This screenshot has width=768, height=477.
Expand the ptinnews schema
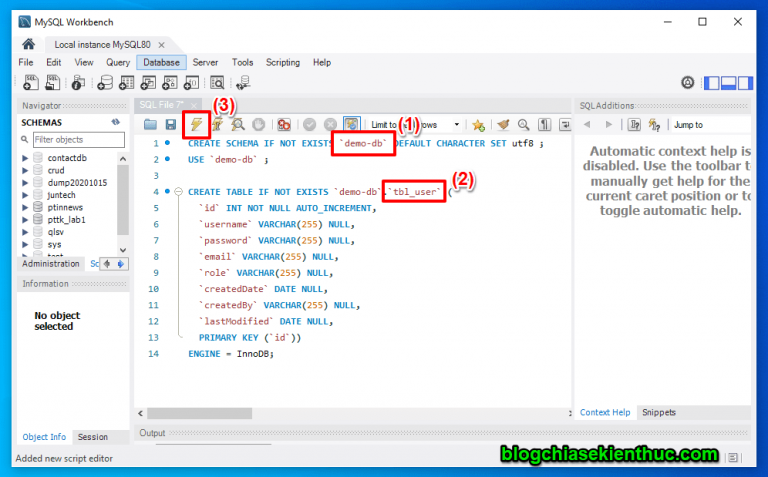[25, 207]
